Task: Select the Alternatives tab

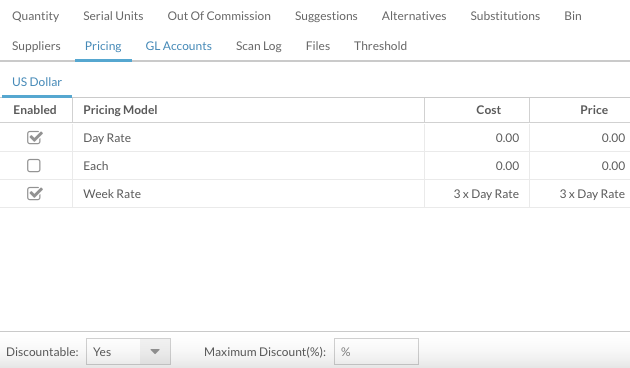Action: [414, 16]
